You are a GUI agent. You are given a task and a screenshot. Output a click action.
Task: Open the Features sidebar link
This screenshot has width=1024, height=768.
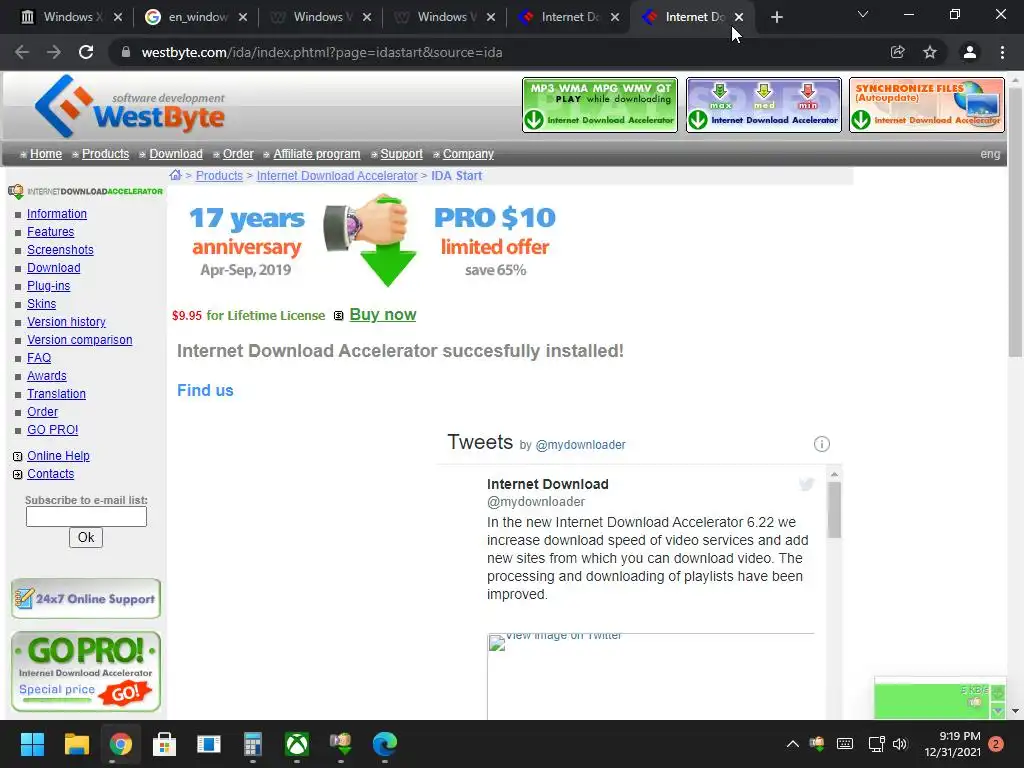click(50, 232)
